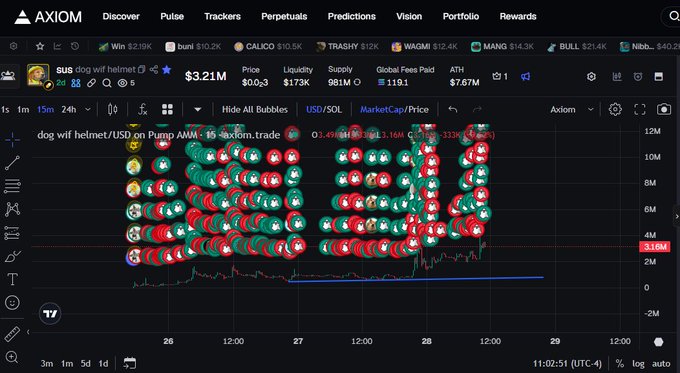Open the Discover page

pyautogui.click(x=121, y=16)
